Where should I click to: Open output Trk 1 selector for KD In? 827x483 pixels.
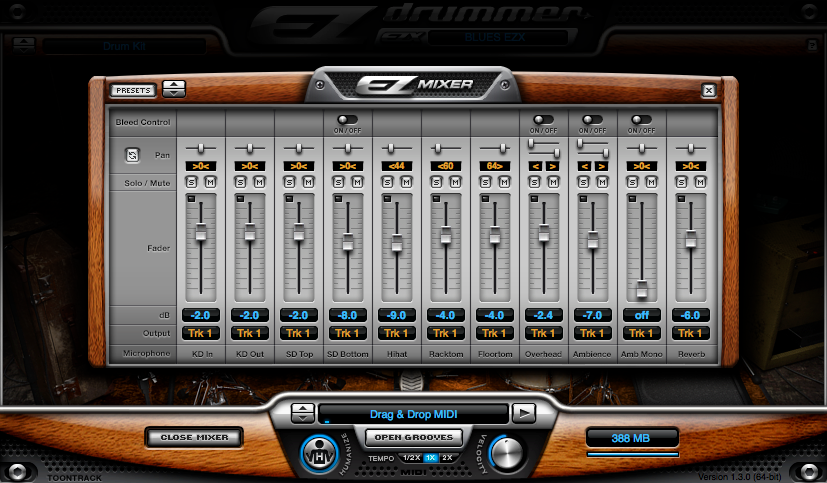201,333
